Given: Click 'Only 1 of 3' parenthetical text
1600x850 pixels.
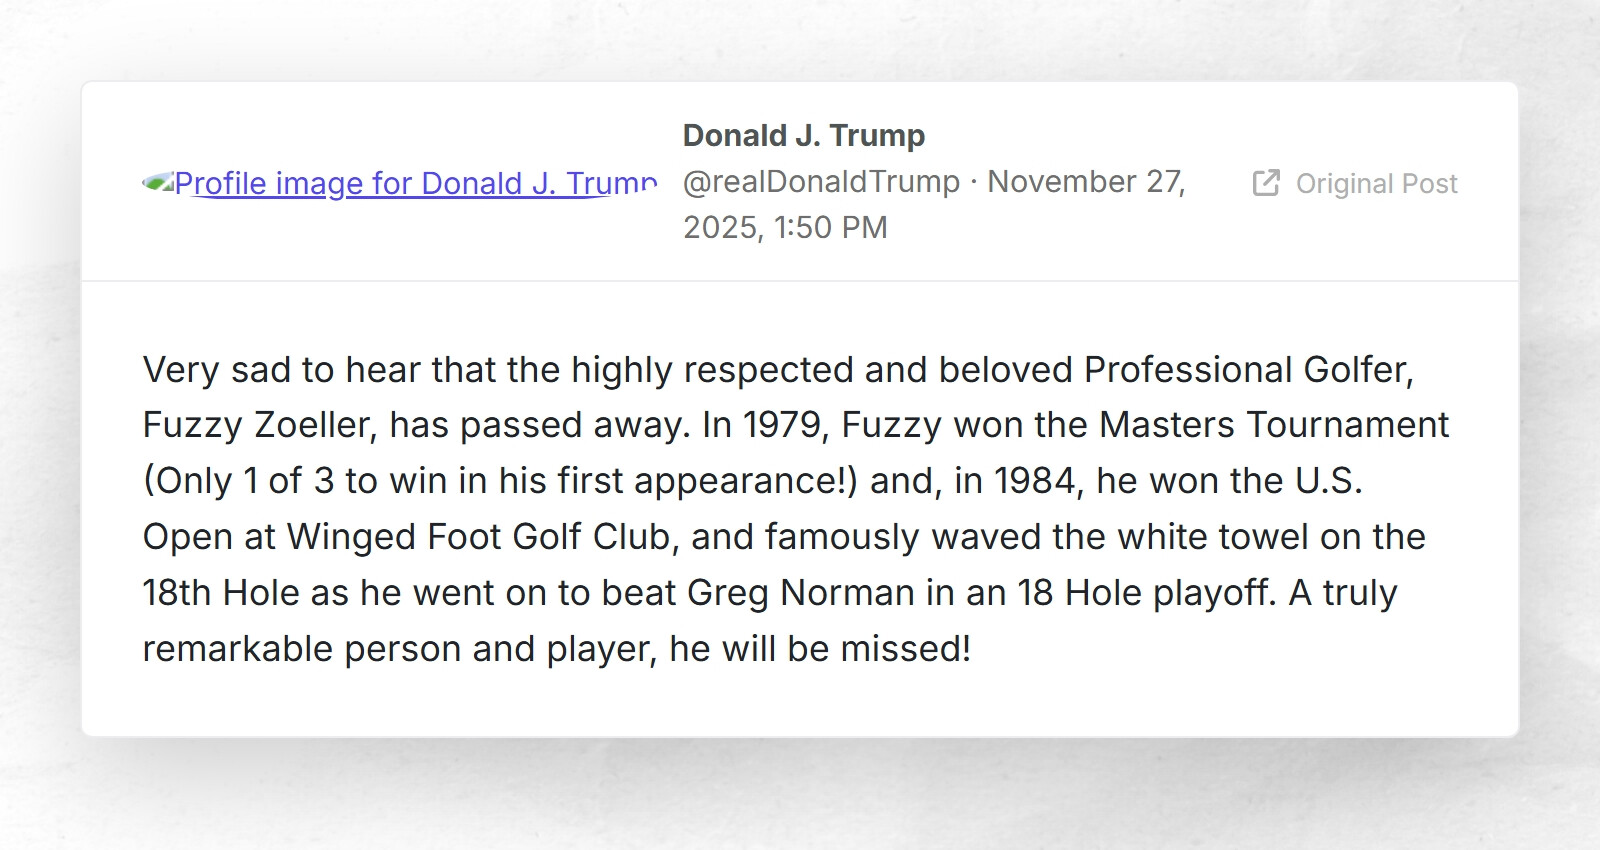Looking at the screenshot, I should (x=241, y=482).
